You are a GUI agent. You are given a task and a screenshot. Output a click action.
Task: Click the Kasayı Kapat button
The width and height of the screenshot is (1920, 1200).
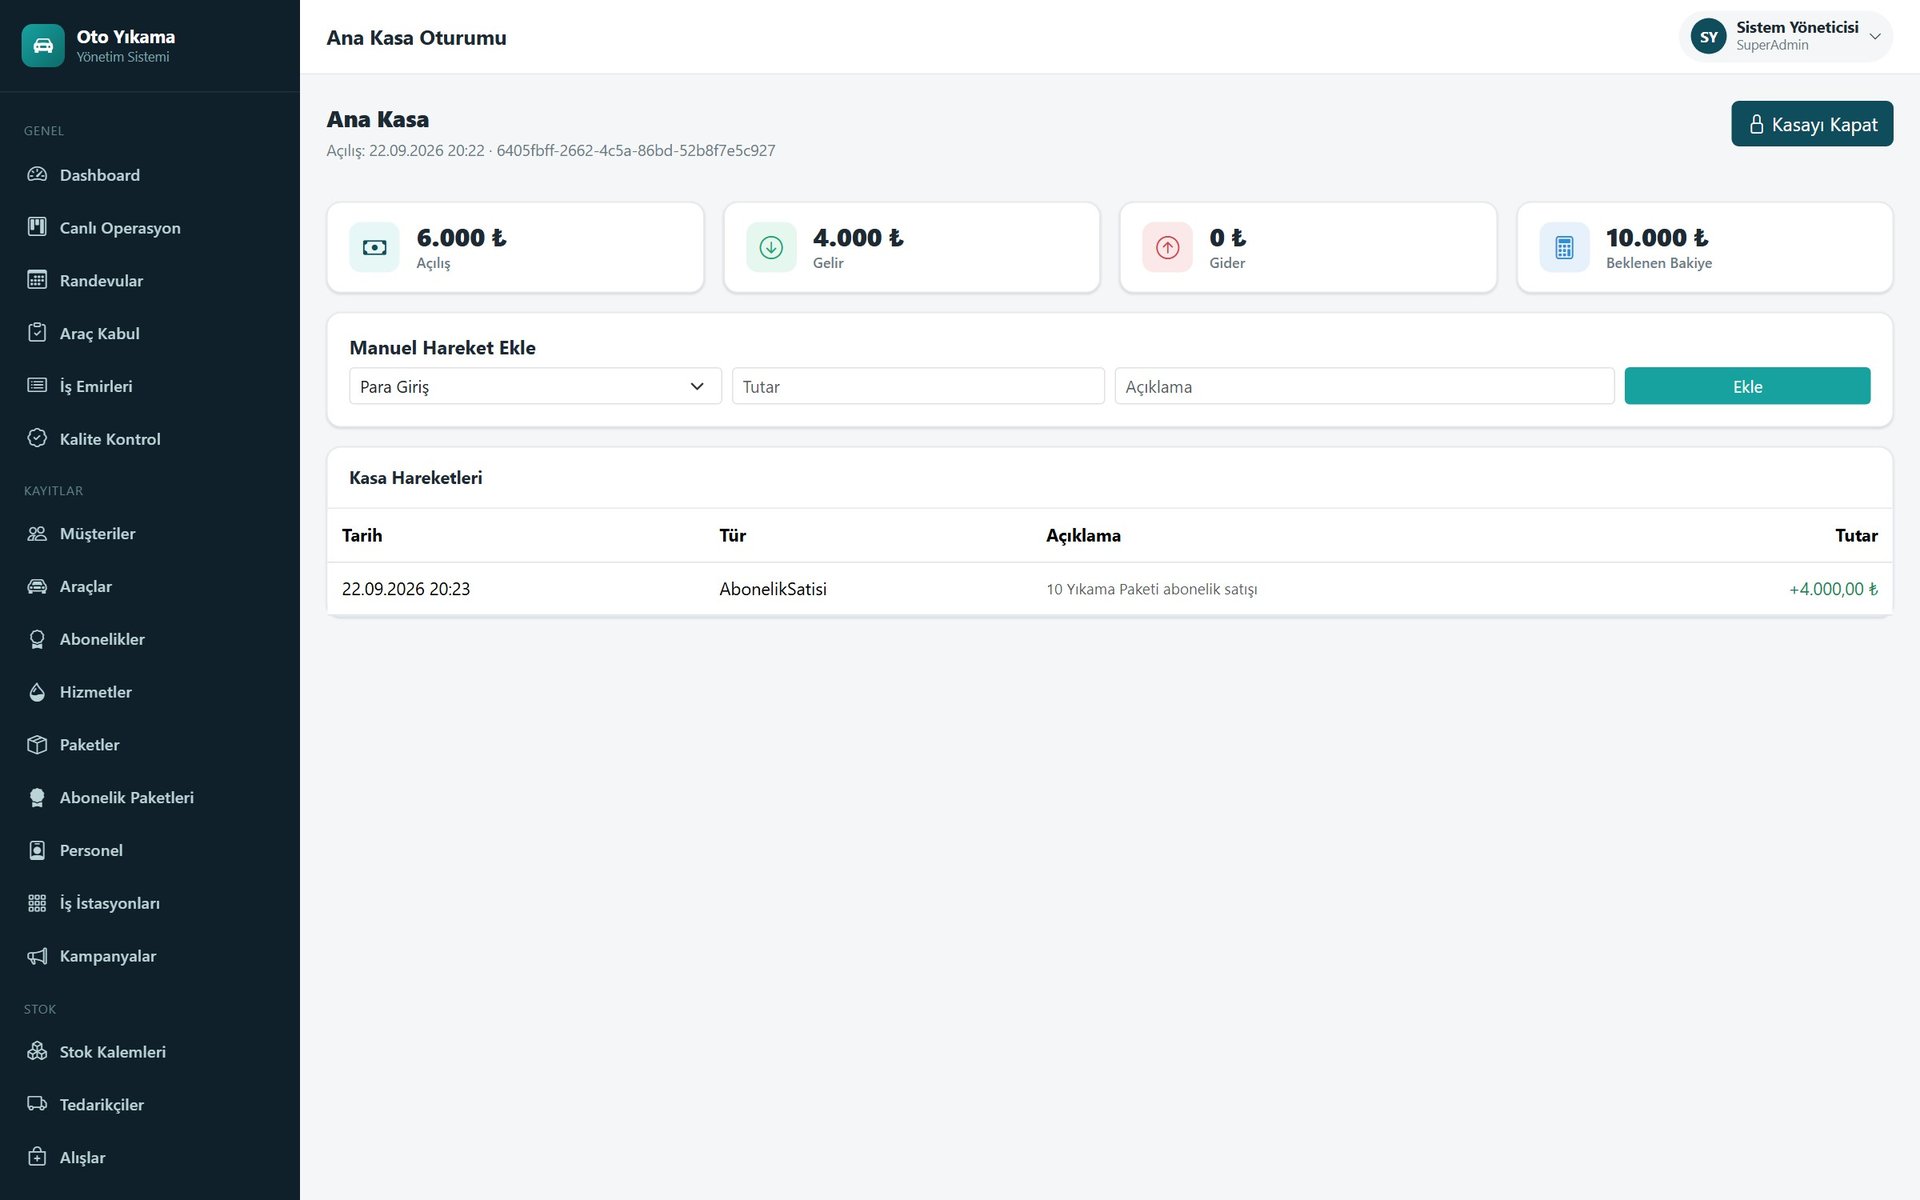click(x=1812, y=124)
